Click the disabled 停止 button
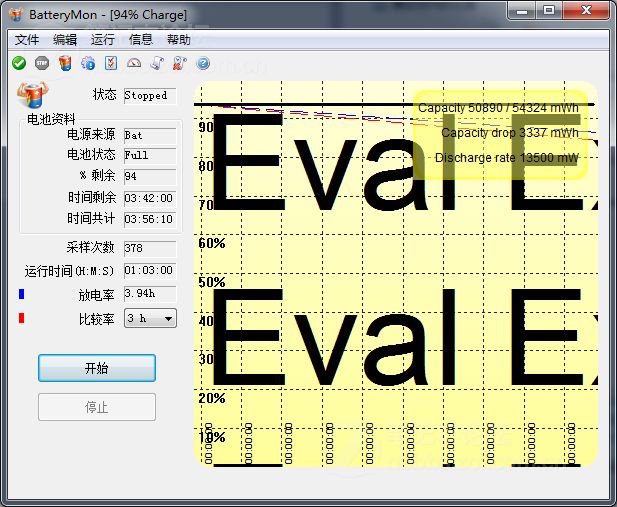The image size is (617, 507). point(97,407)
